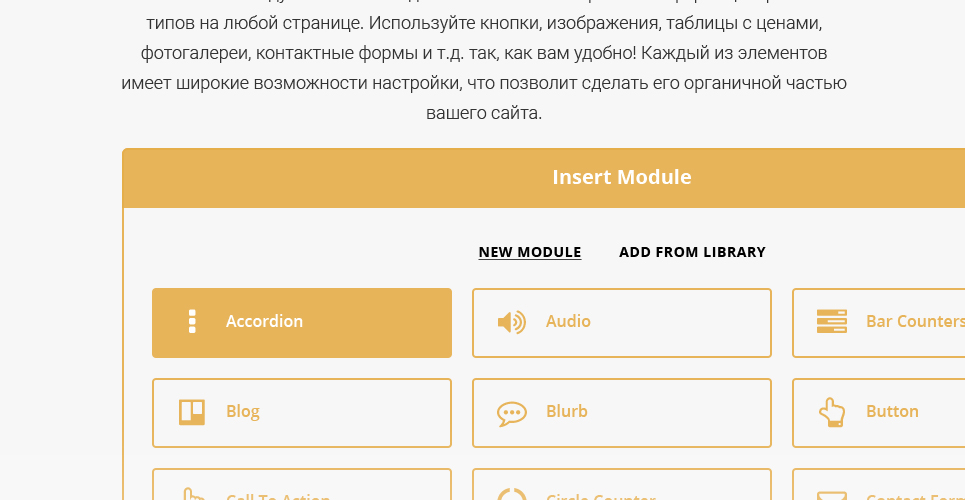This screenshot has height=500, width=965.
Task: Click the Audio speaker icon
Action: tap(511, 322)
